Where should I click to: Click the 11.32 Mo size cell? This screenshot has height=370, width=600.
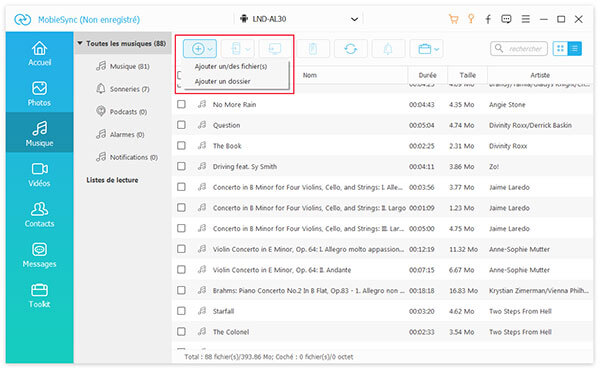click(x=463, y=249)
